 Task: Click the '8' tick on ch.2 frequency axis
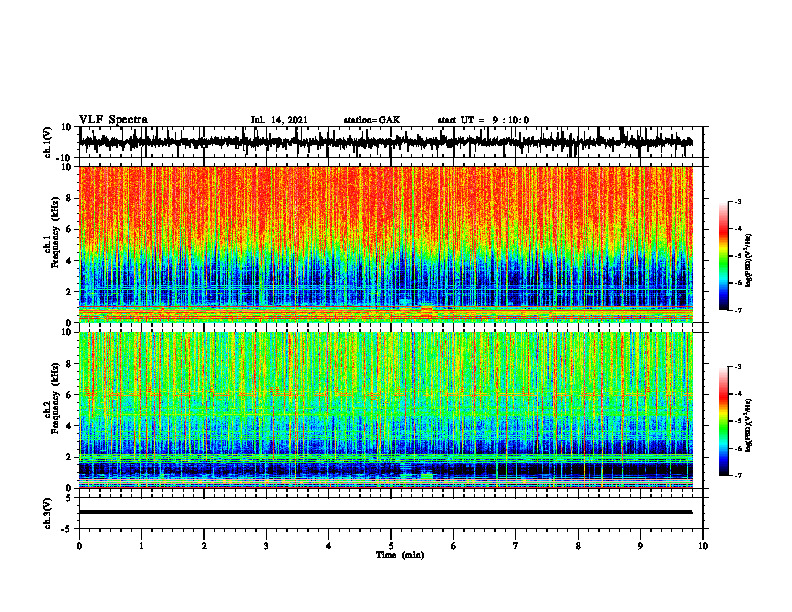pyautogui.click(x=69, y=364)
